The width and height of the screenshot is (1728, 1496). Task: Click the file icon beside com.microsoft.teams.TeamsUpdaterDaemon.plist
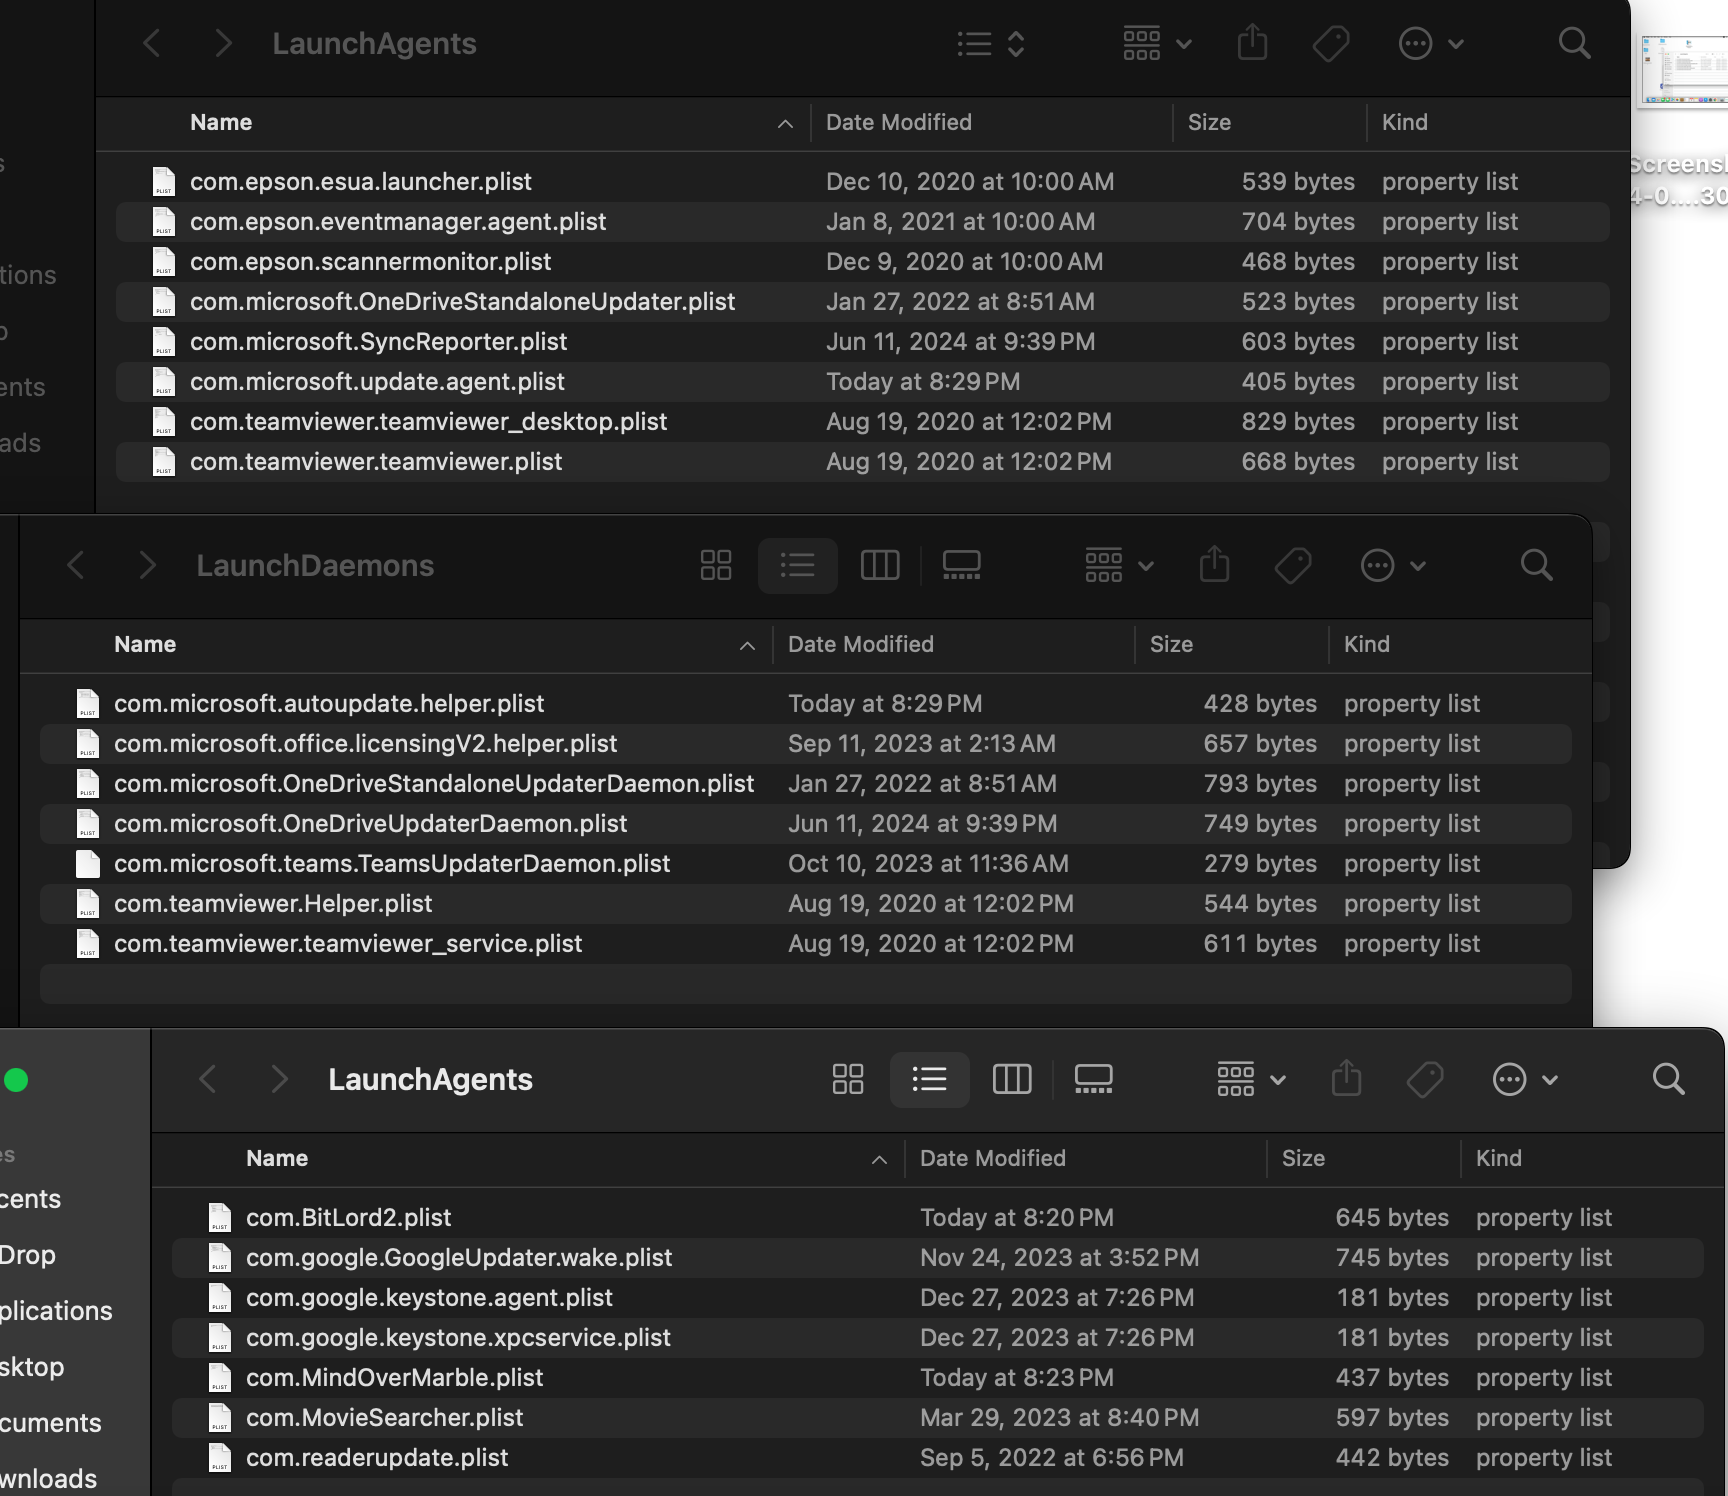[x=88, y=863]
